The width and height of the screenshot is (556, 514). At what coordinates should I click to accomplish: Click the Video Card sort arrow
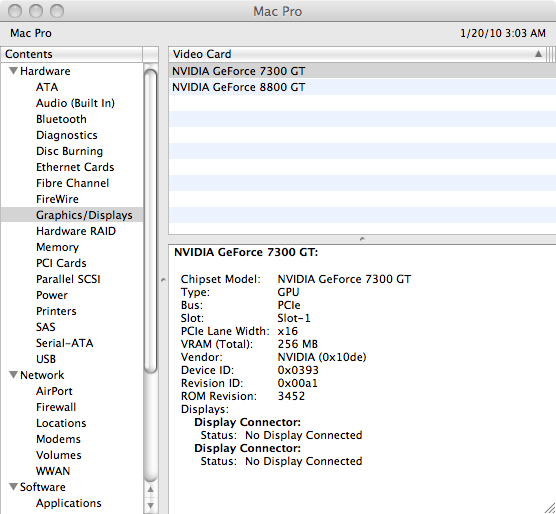[x=538, y=54]
